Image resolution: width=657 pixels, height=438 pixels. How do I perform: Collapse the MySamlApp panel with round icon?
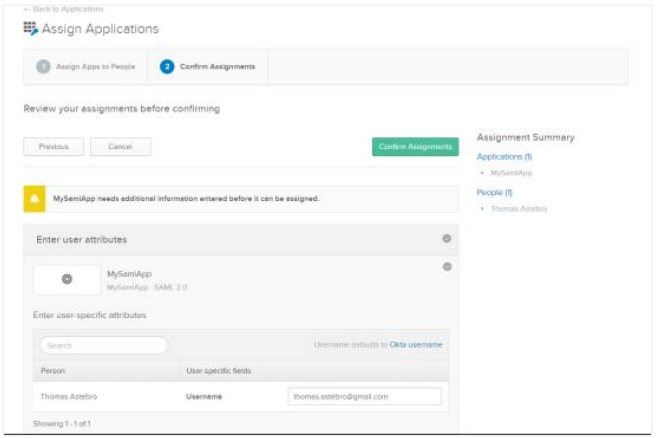[447, 267]
